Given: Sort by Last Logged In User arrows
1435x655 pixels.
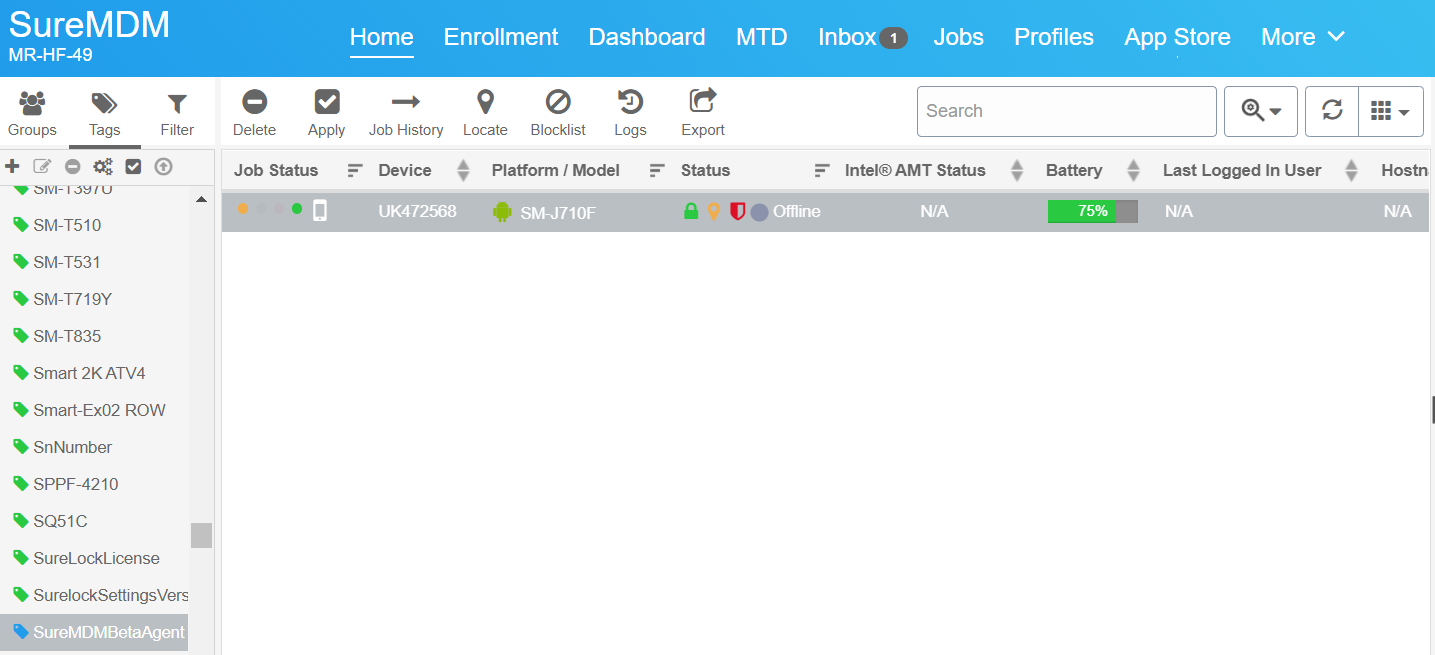Looking at the screenshot, I should 1351,171.
